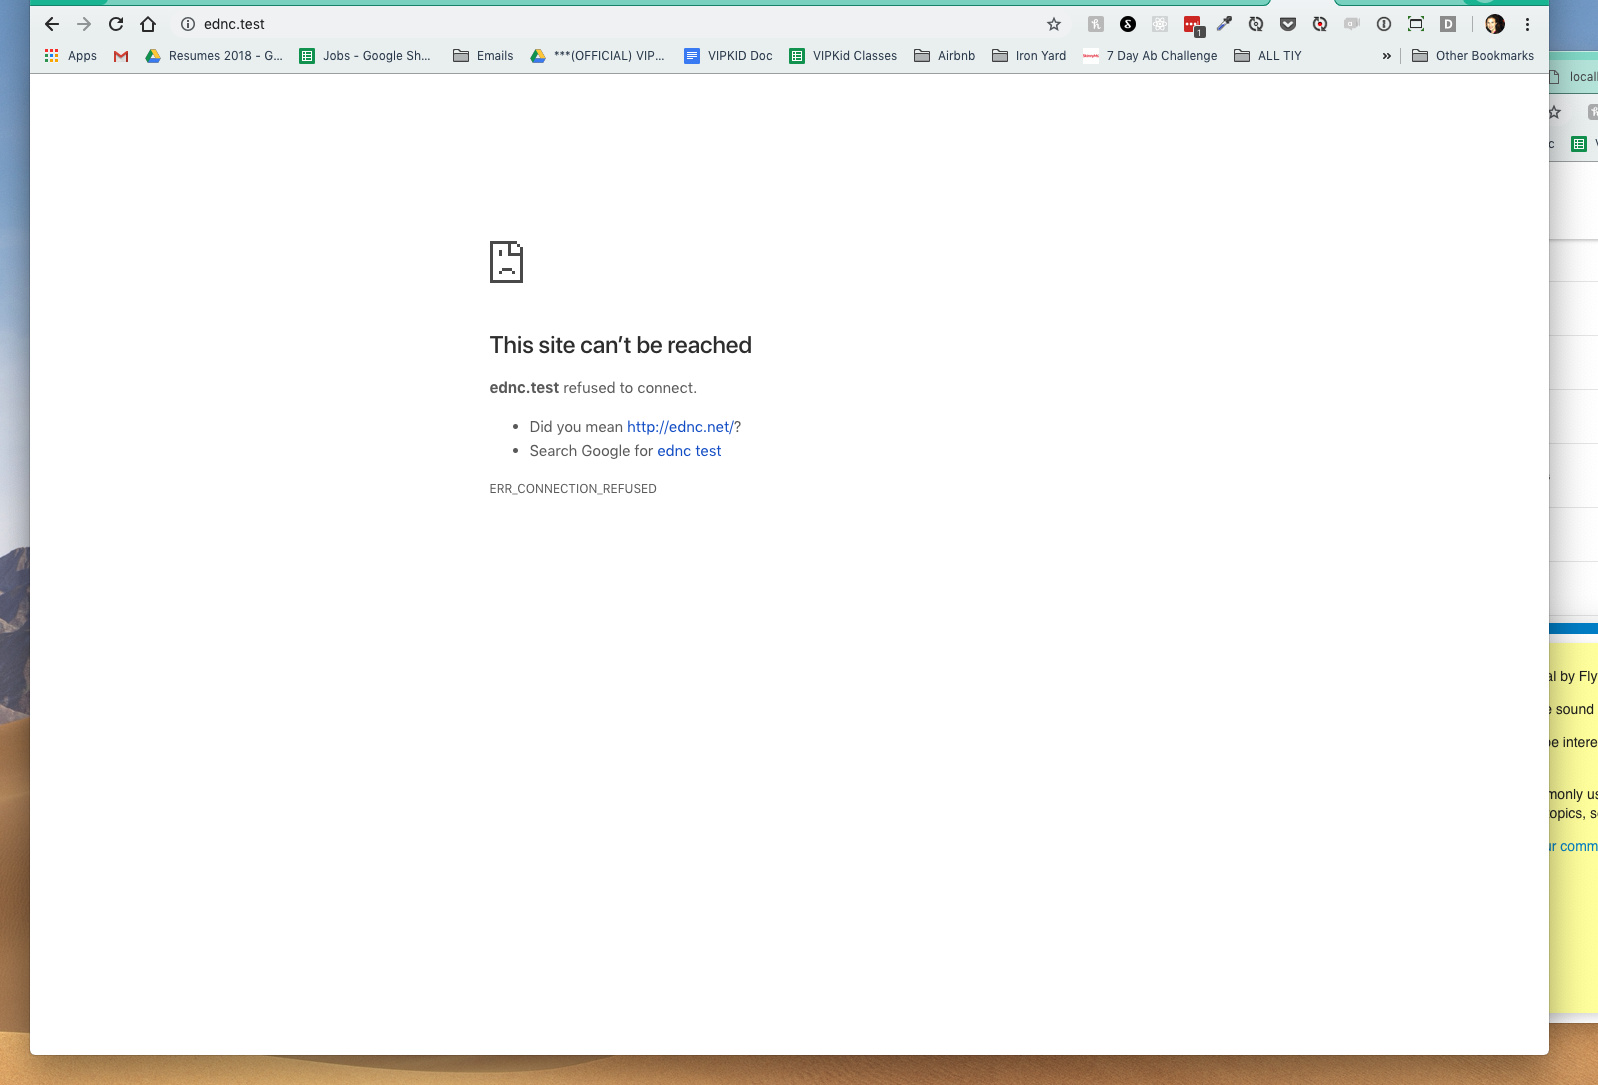Open the VIPKID Doc bookmark
Viewport: 1598px width, 1085px height.
(728, 56)
